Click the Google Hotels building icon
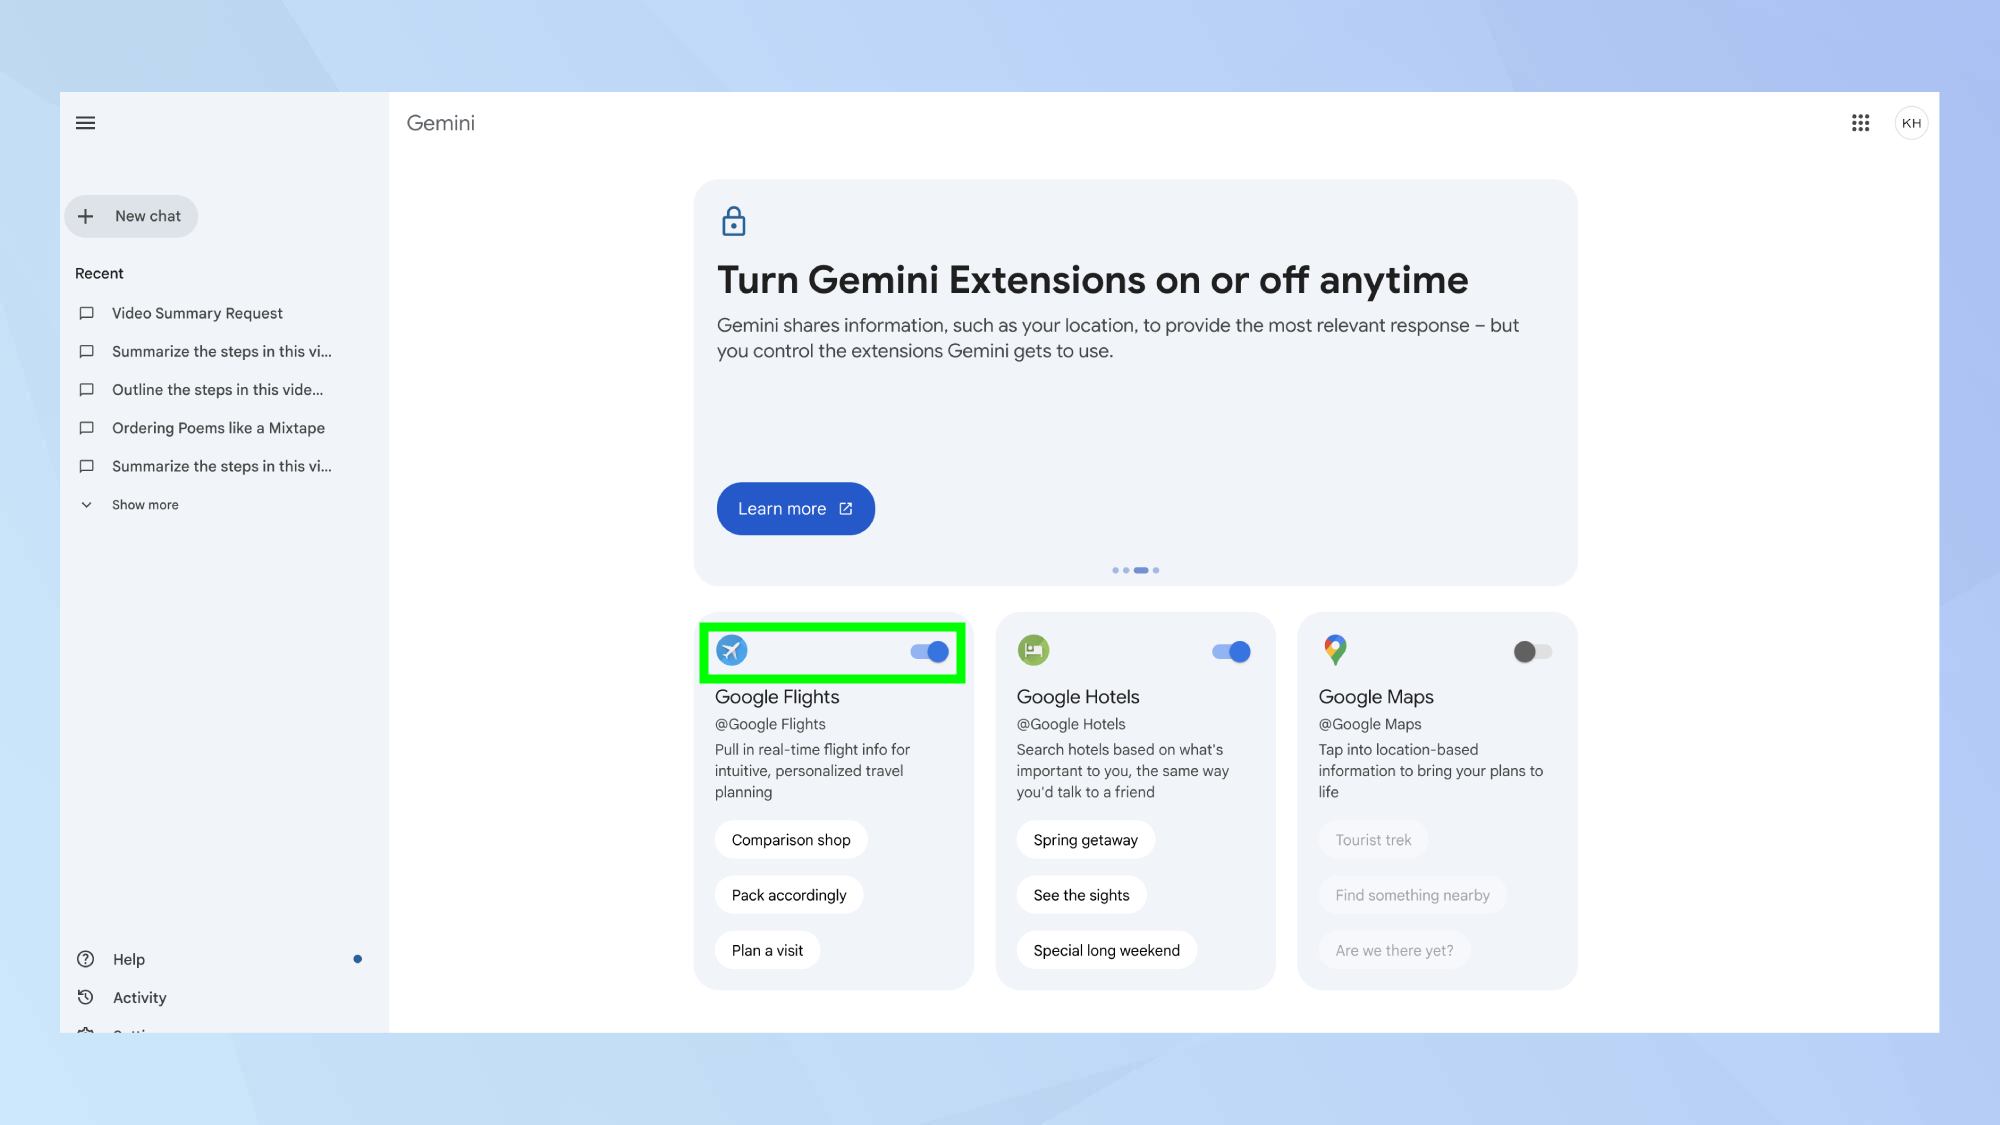 [1032, 650]
